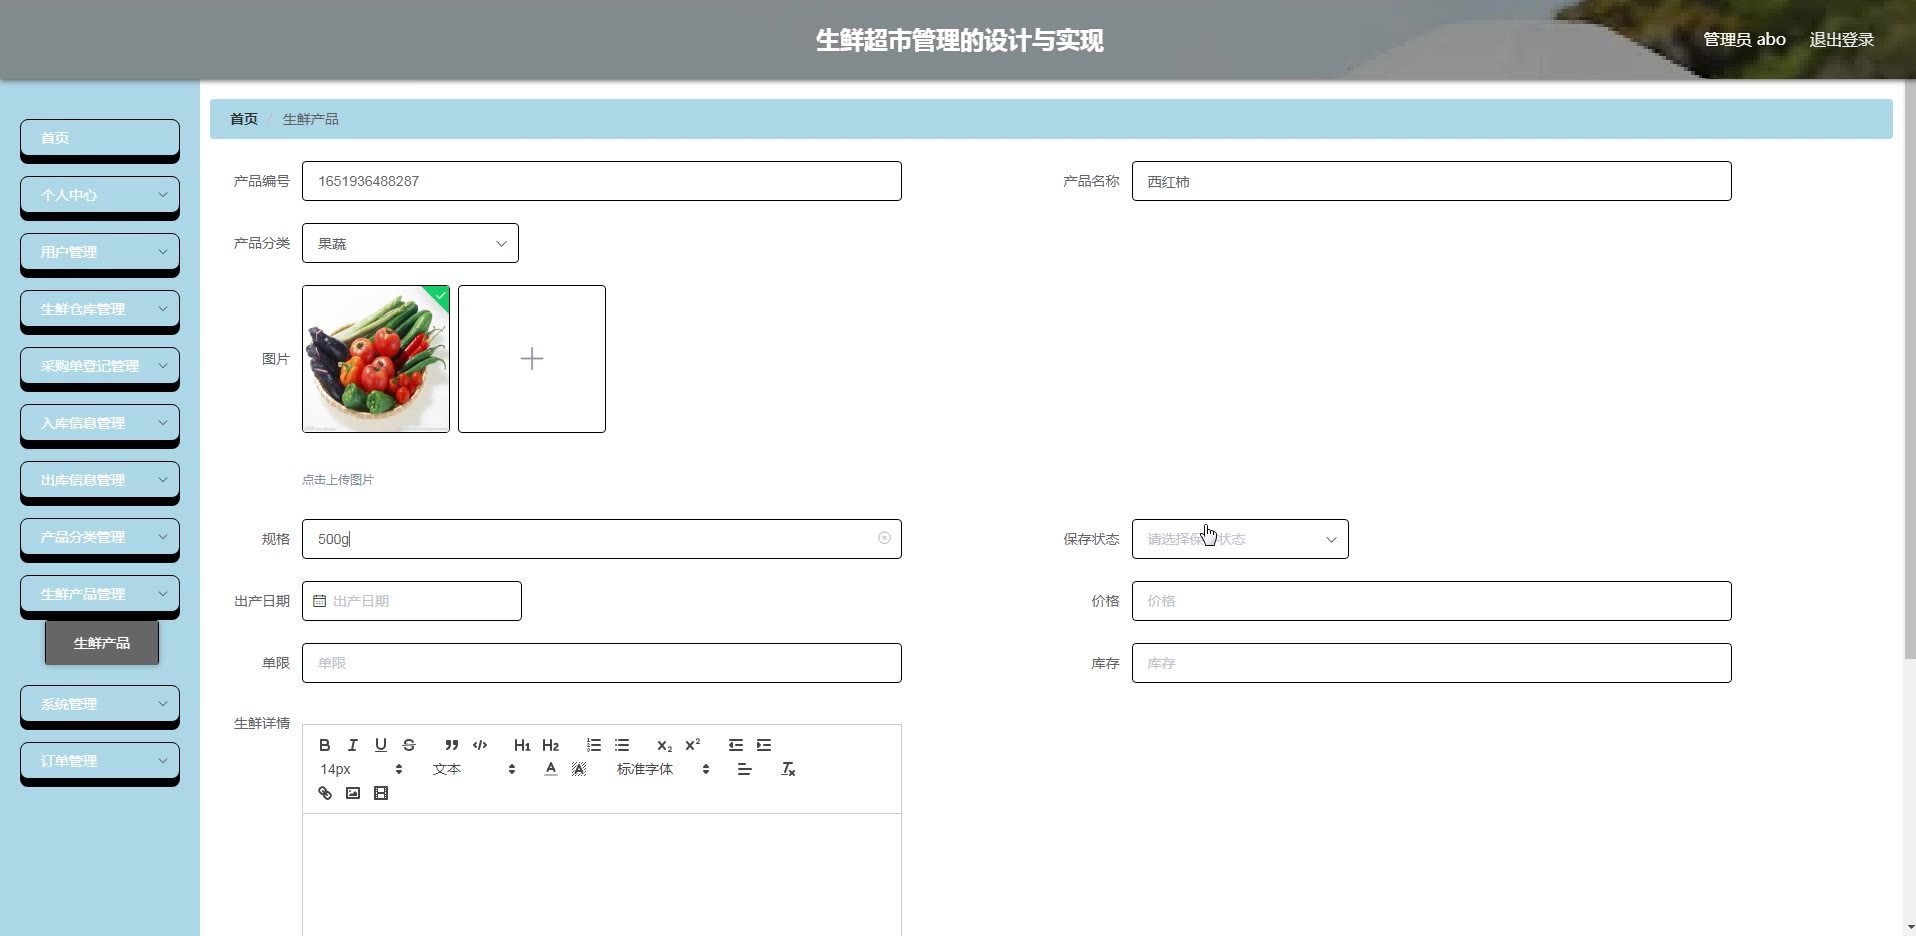Open text background color picker
This screenshot has width=1916, height=936.
click(578, 769)
